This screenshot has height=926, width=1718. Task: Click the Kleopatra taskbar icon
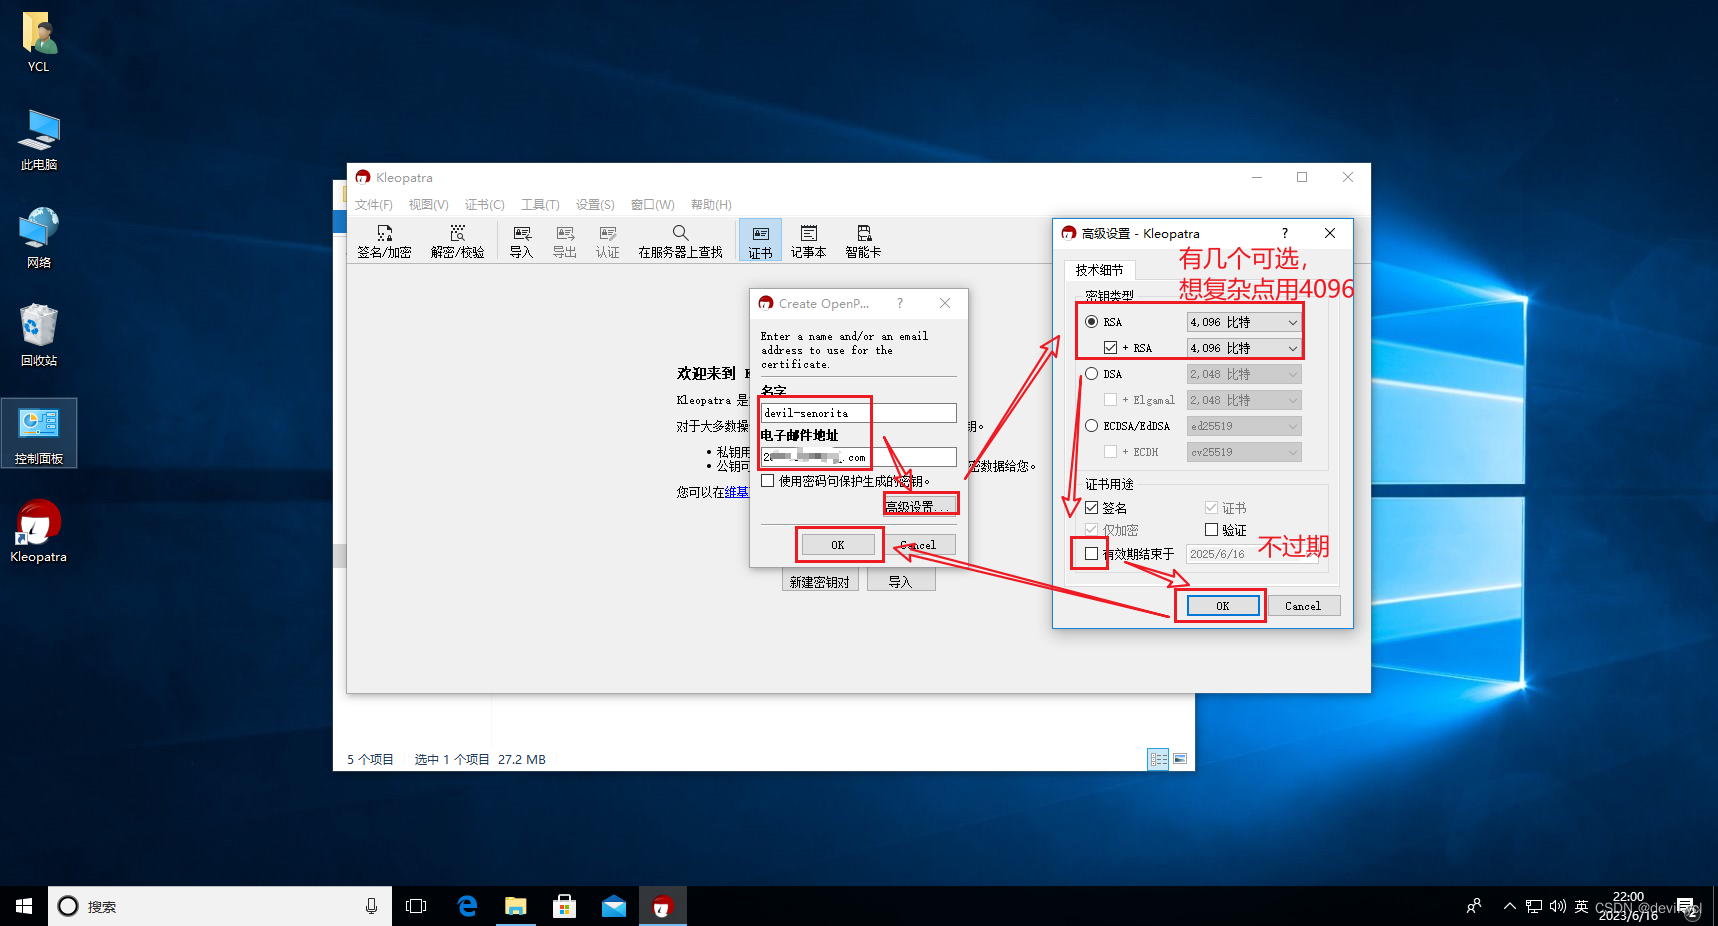(662, 906)
